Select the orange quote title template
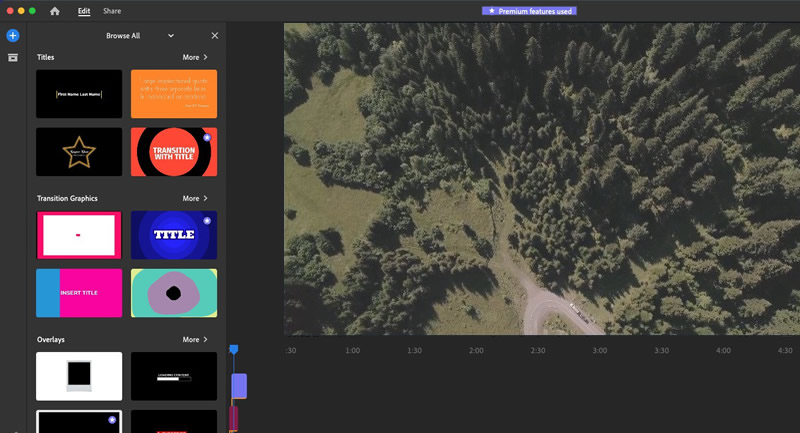The height and width of the screenshot is (433, 800). click(174, 94)
